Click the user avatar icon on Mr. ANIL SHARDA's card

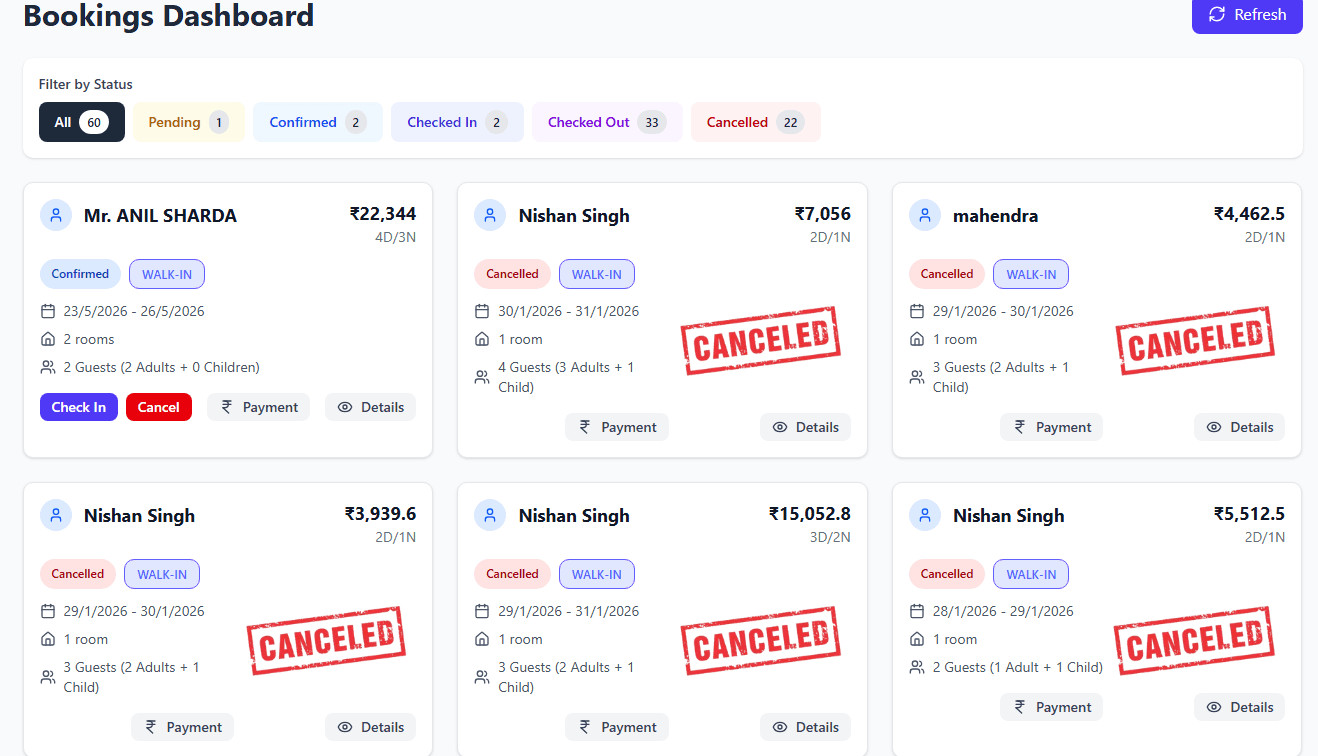pos(56,214)
